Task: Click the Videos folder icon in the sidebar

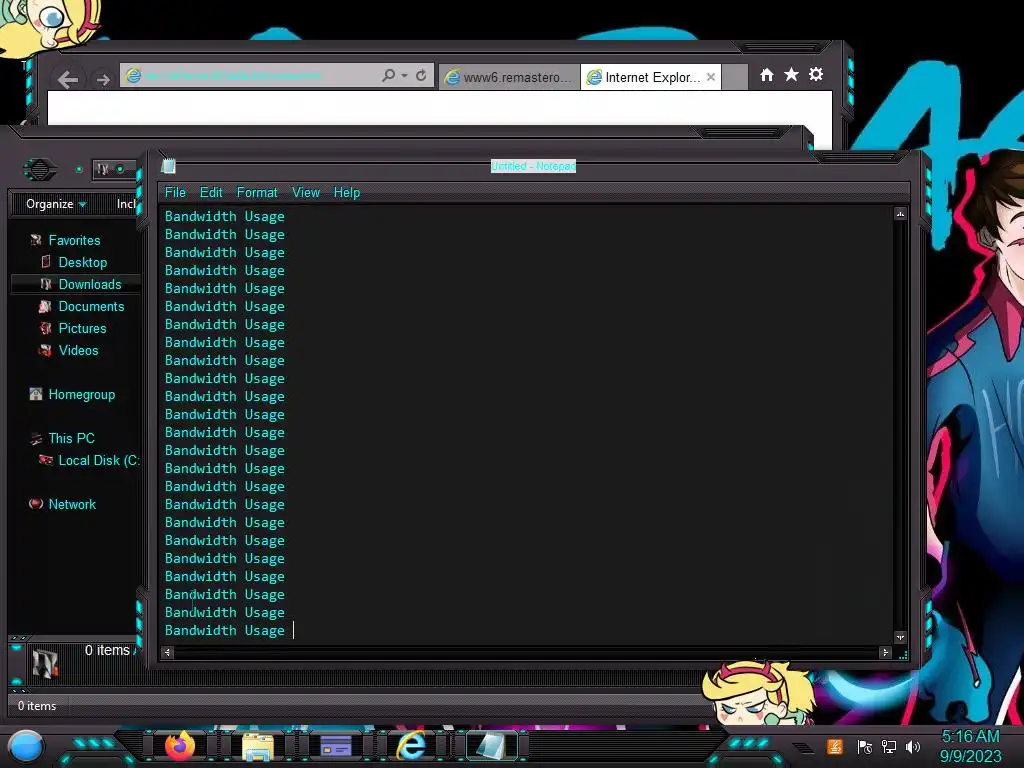Action: [x=44, y=350]
